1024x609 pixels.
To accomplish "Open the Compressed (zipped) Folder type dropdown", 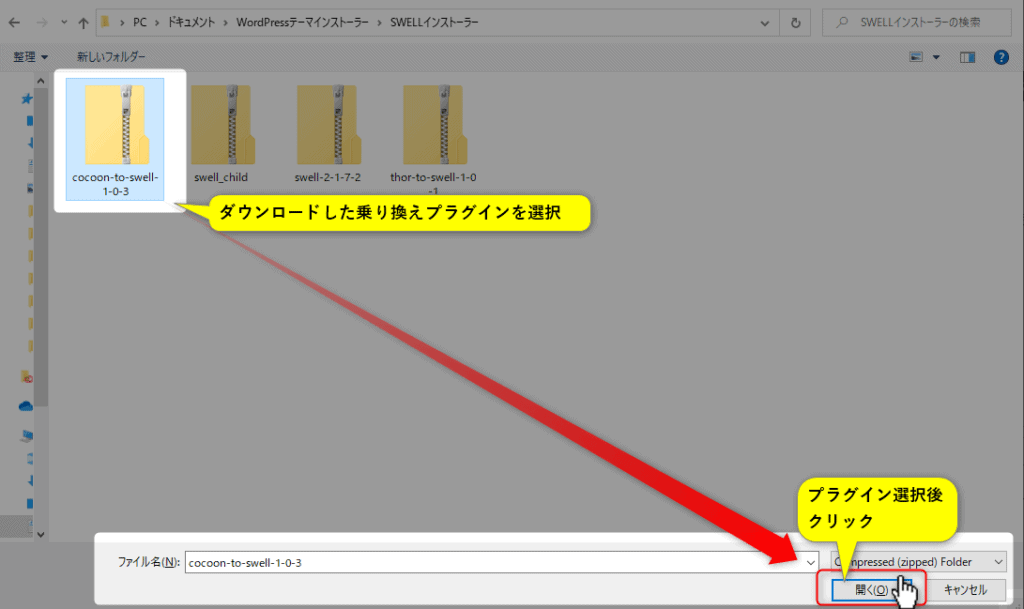I will 918,561.
